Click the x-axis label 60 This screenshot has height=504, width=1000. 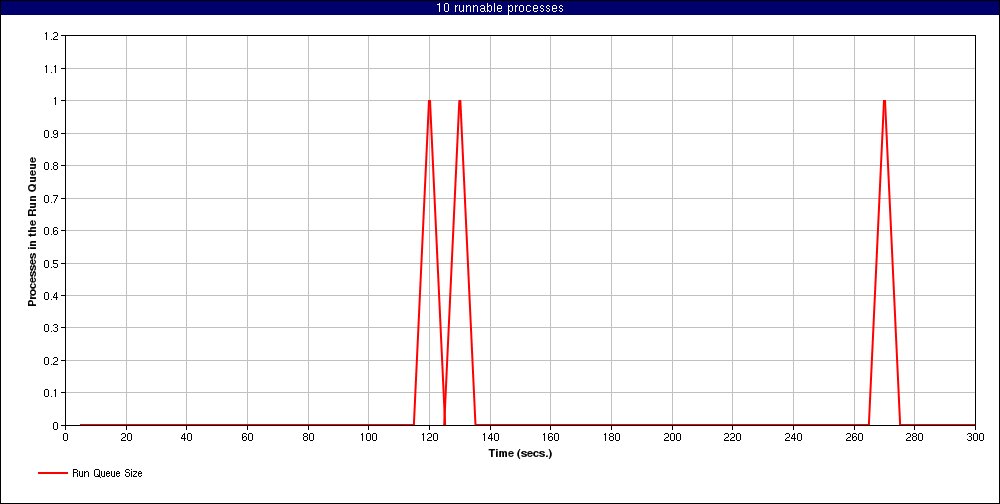(x=247, y=437)
